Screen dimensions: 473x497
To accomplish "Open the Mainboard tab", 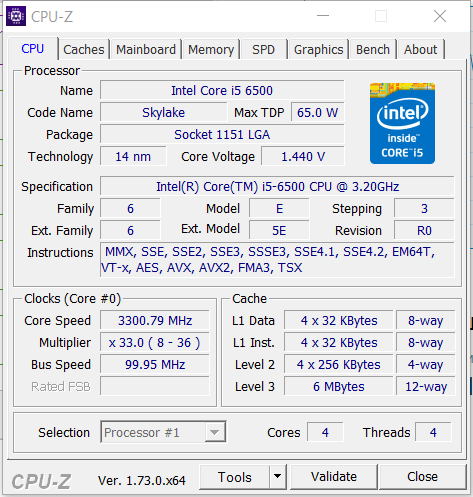I will (x=146, y=49).
